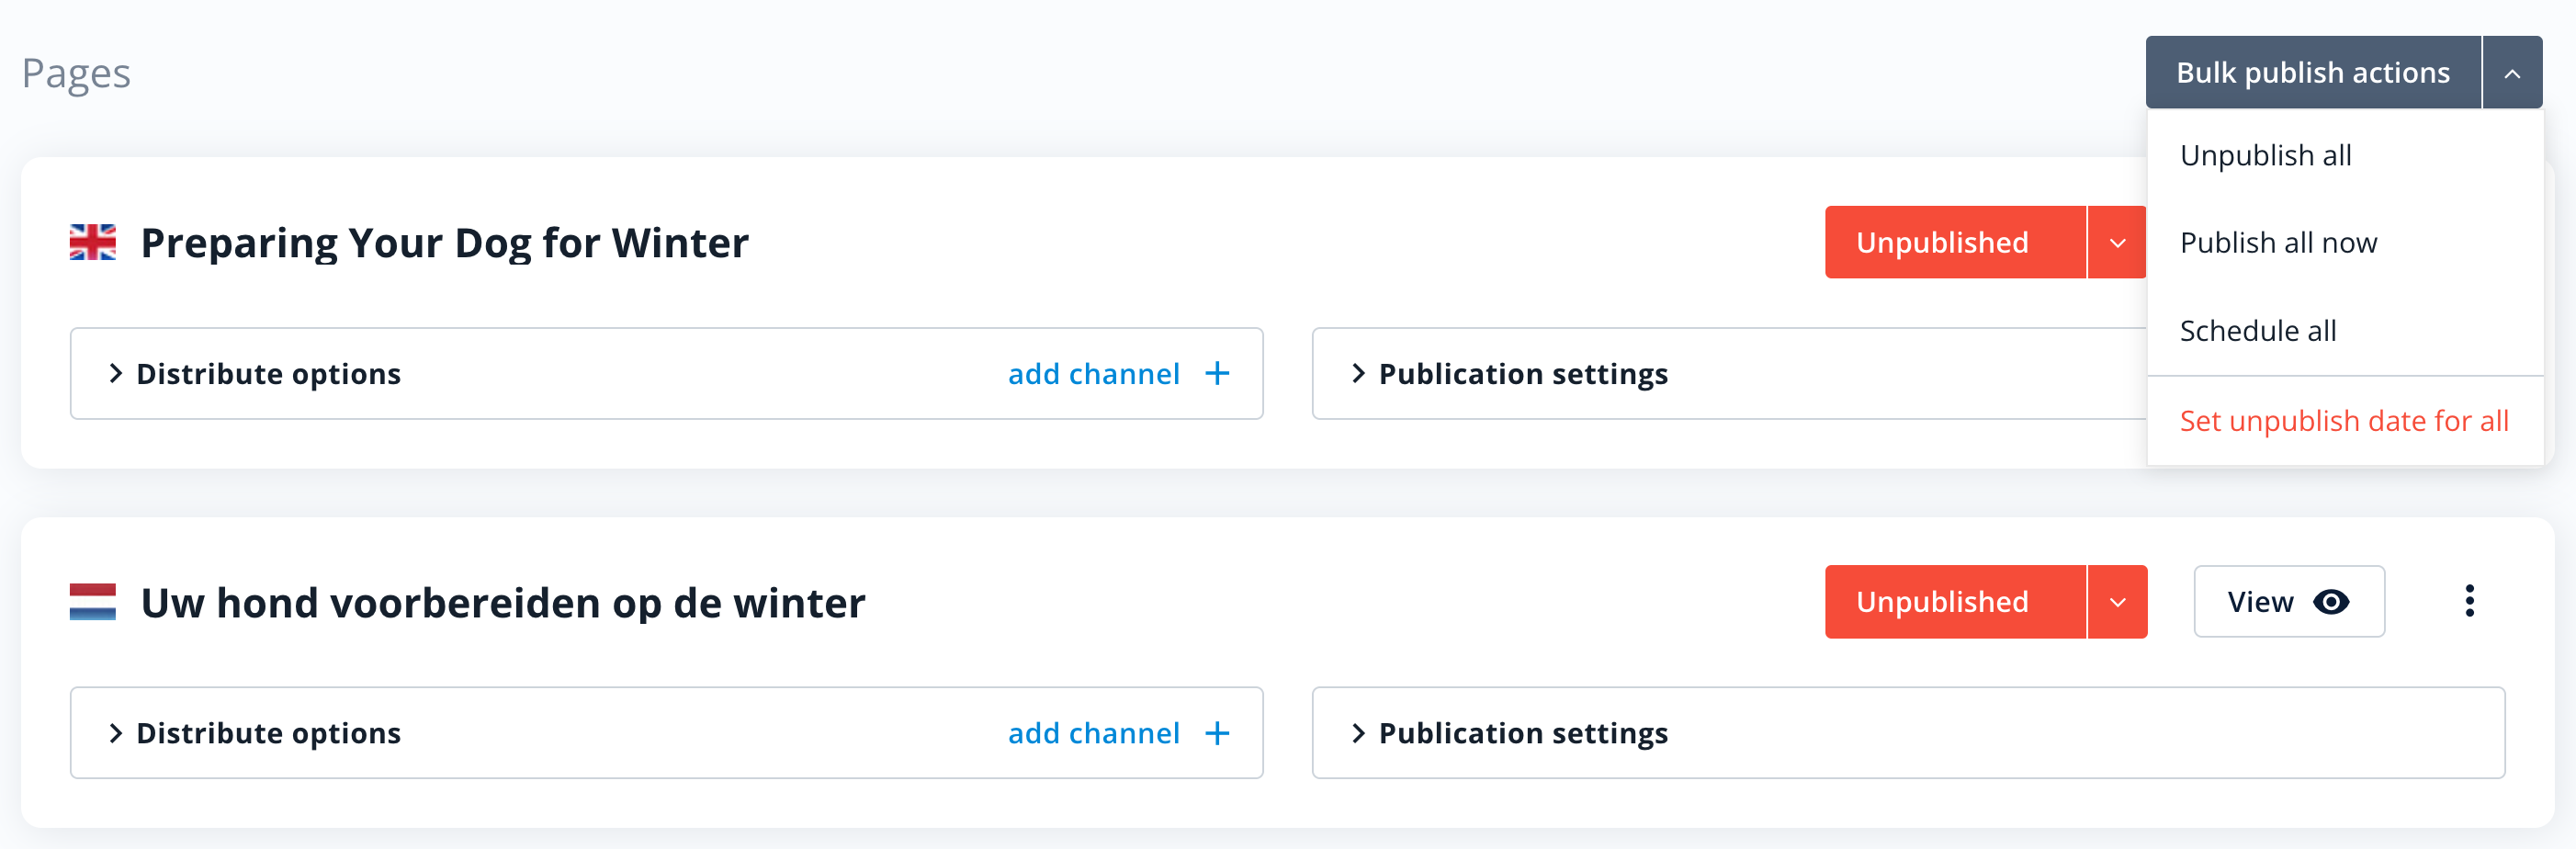This screenshot has height=849, width=2576.
Task: Select Unpublish all from the menu
Action: tap(2265, 156)
